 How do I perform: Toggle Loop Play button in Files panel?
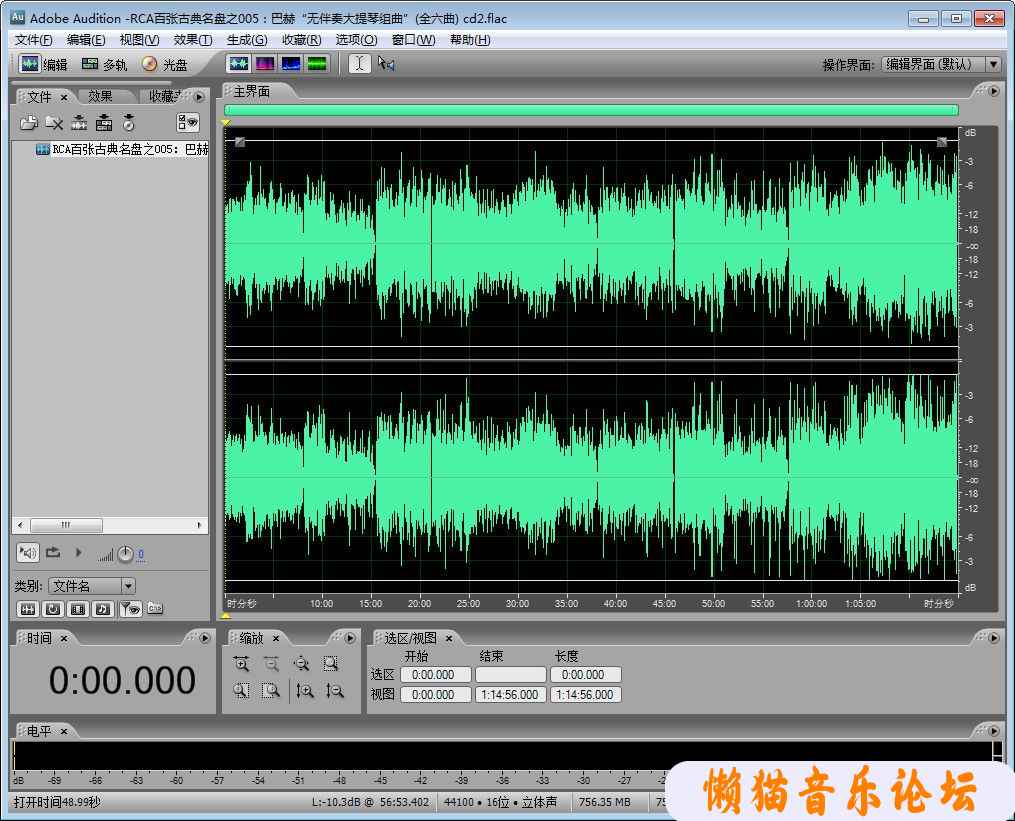pos(53,553)
